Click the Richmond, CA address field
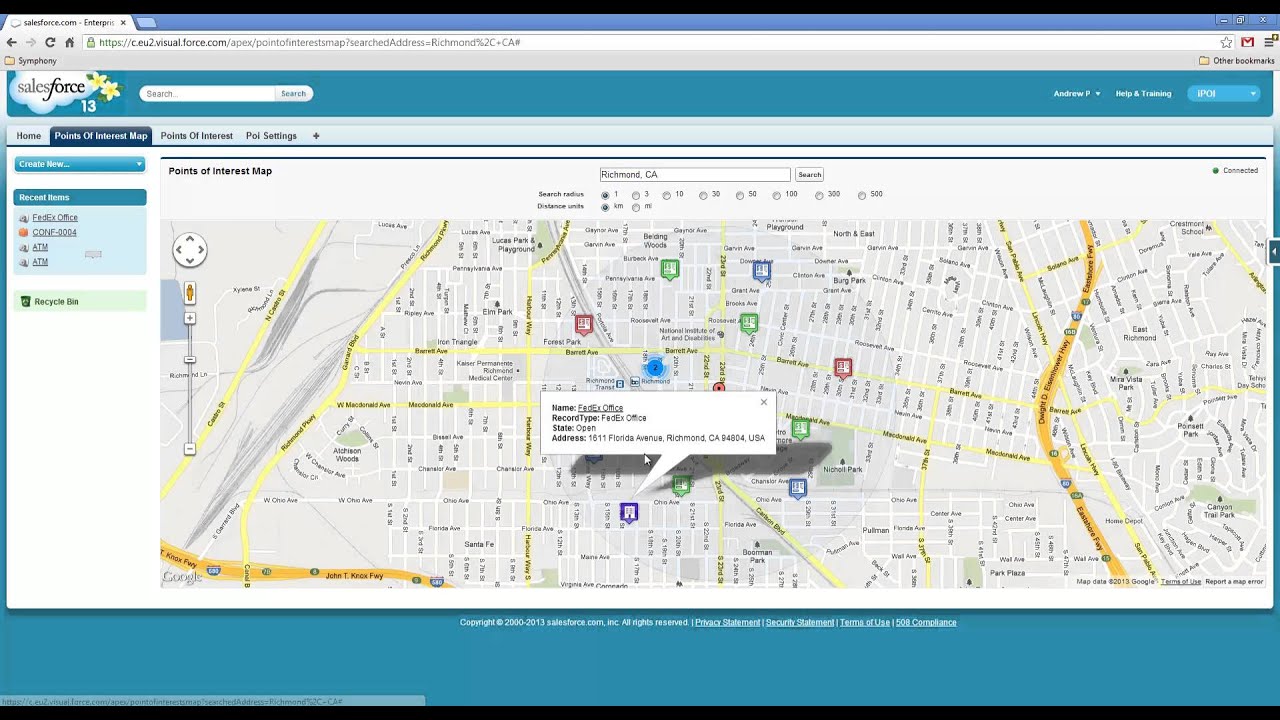This screenshot has height=720, width=1280. pos(695,175)
